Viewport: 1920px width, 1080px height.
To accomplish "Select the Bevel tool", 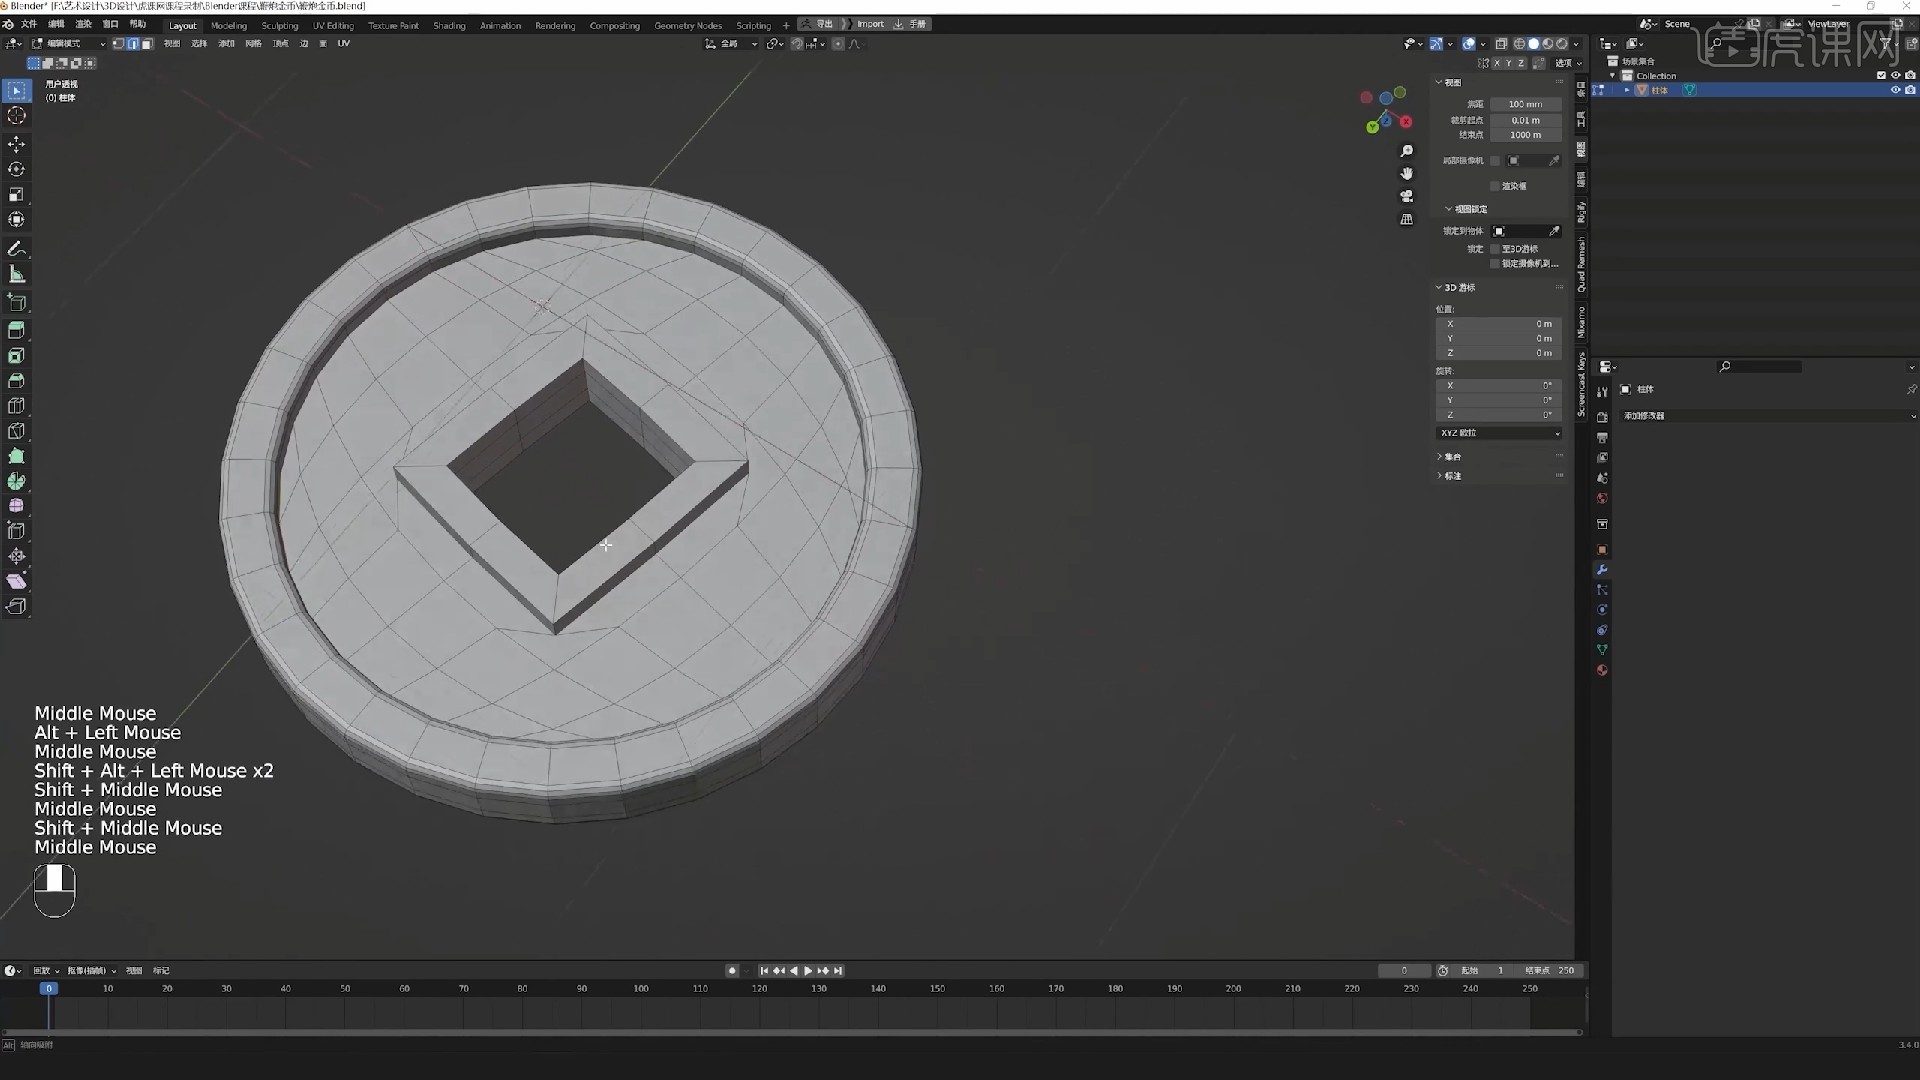I will click(16, 381).
